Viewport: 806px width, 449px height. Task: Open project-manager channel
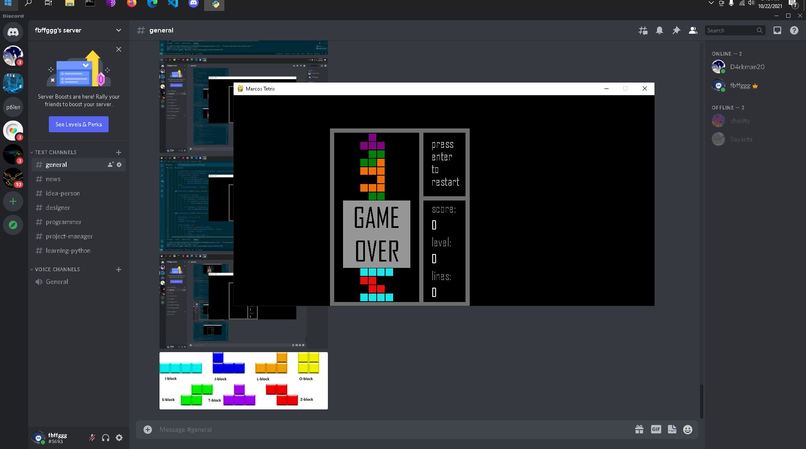pyautogui.click(x=78, y=237)
